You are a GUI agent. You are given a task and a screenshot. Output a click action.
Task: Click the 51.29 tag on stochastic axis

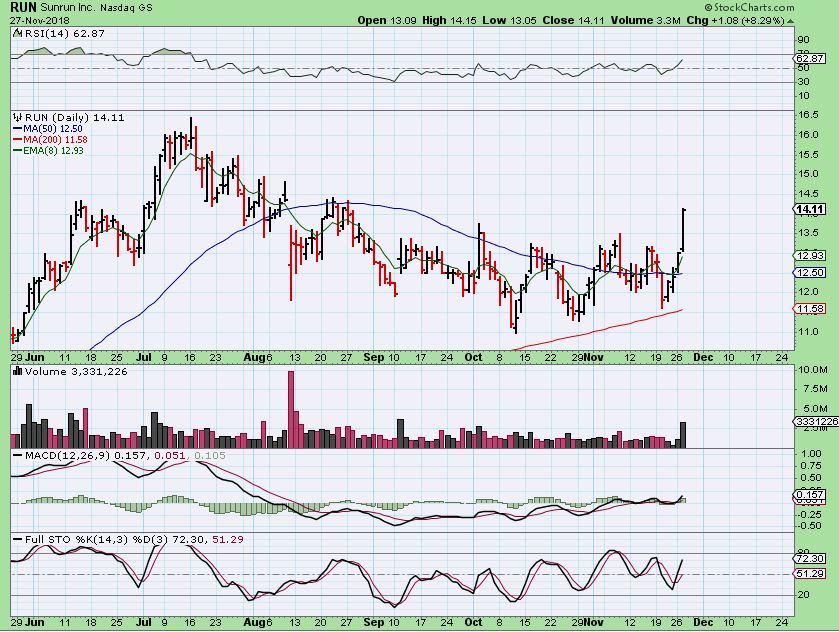(810, 574)
